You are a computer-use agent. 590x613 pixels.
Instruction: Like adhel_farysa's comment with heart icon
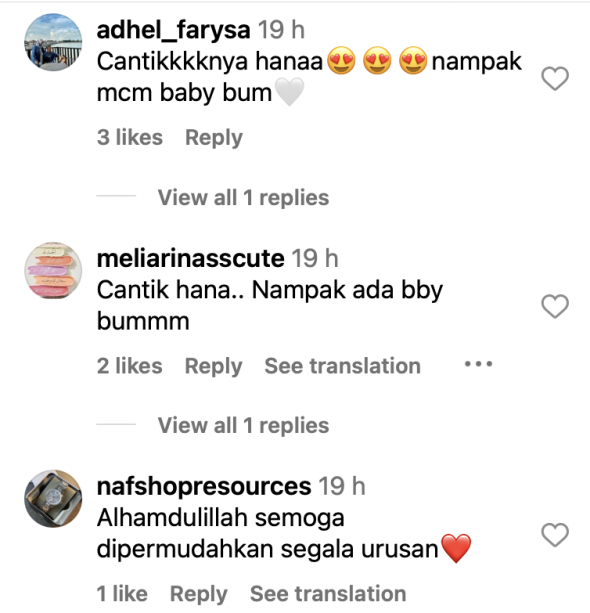coord(555,78)
